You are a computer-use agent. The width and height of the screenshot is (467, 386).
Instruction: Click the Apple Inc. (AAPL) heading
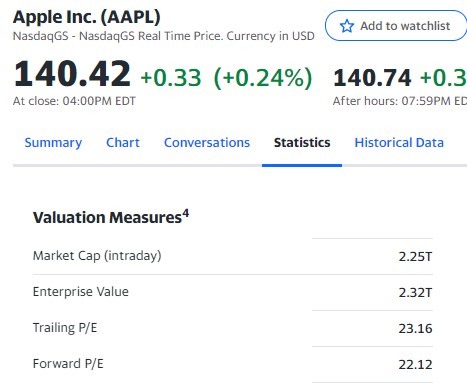(x=87, y=17)
